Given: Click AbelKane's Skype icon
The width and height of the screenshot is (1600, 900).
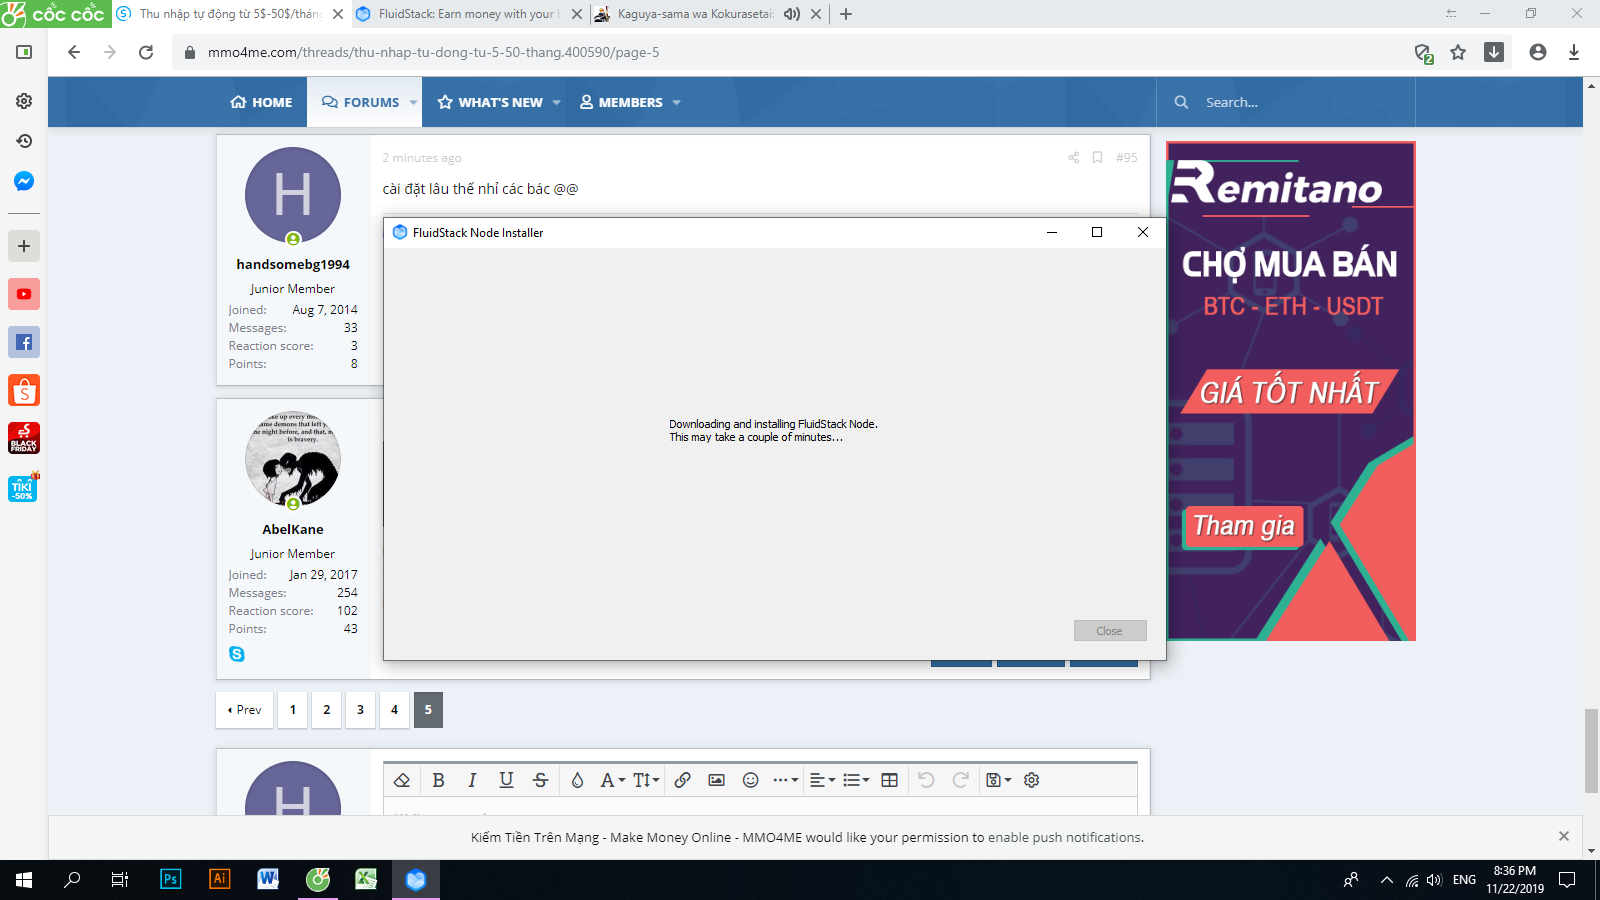Looking at the screenshot, I should tap(237, 654).
